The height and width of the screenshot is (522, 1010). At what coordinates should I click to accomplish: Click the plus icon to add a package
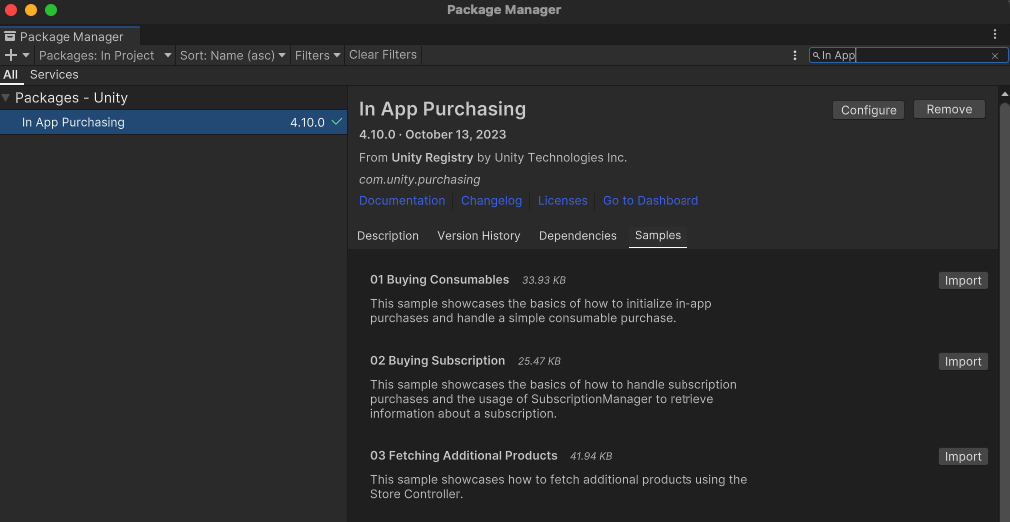pyautogui.click(x=10, y=55)
